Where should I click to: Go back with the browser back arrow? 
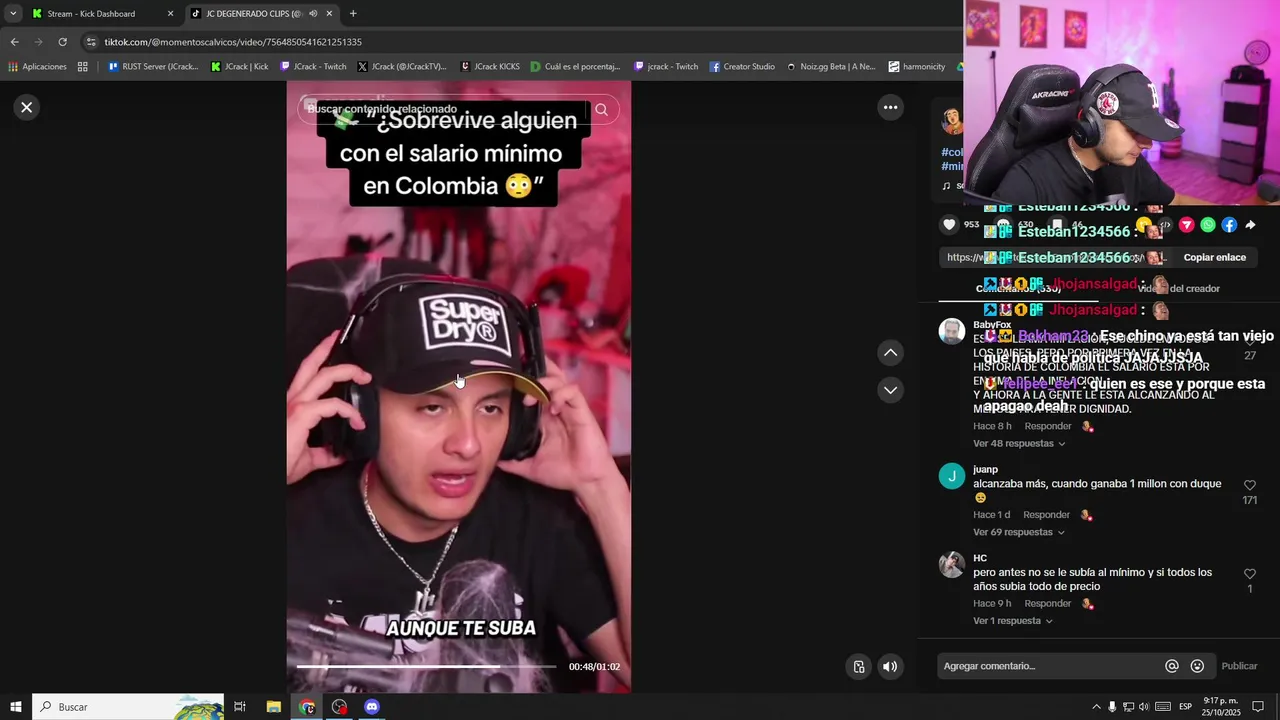tap(14, 42)
